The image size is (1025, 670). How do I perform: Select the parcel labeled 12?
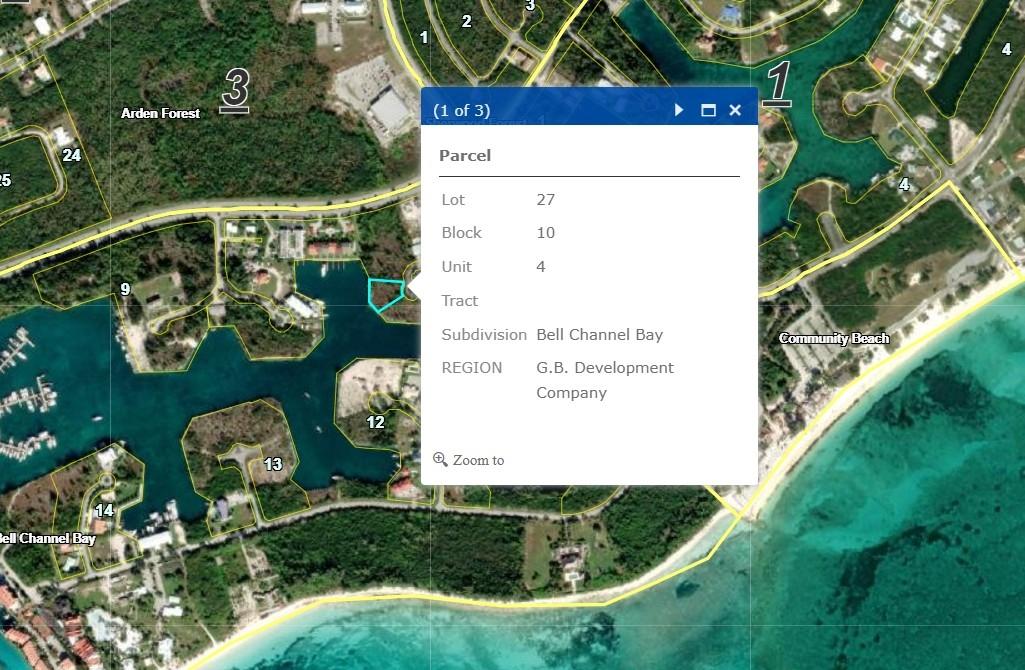coord(375,422)
